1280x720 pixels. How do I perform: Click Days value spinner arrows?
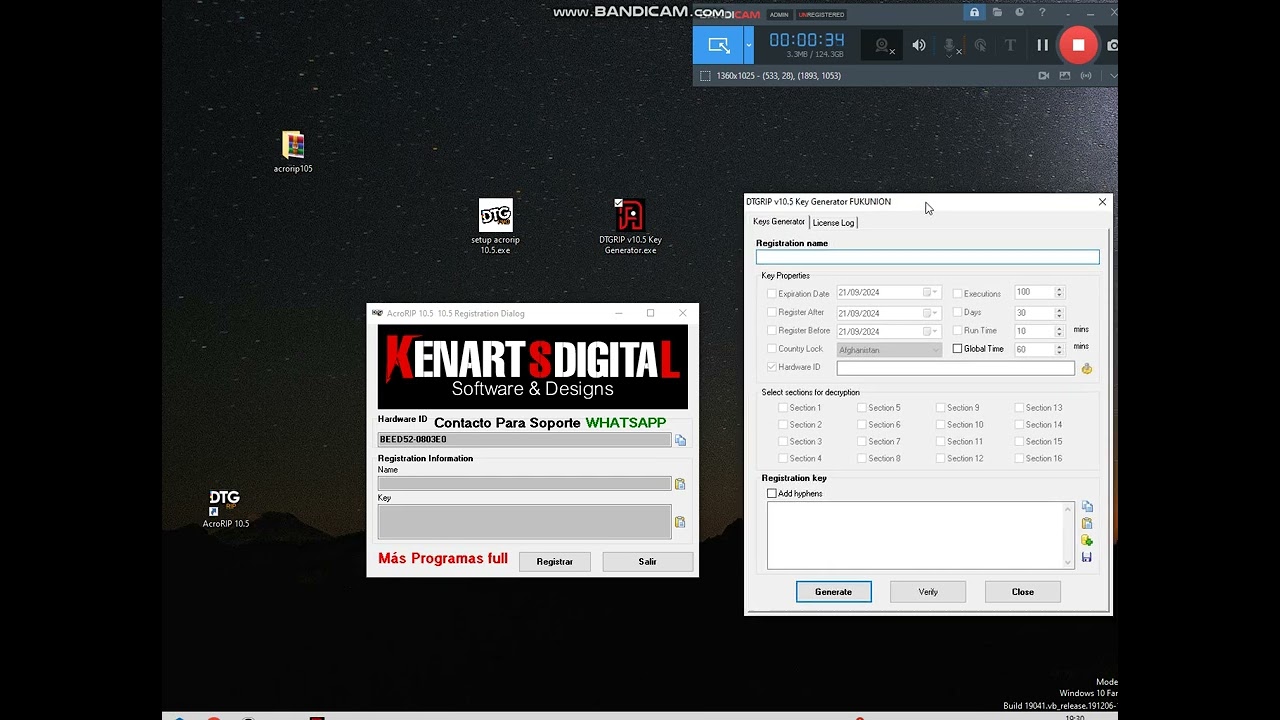1059,312
